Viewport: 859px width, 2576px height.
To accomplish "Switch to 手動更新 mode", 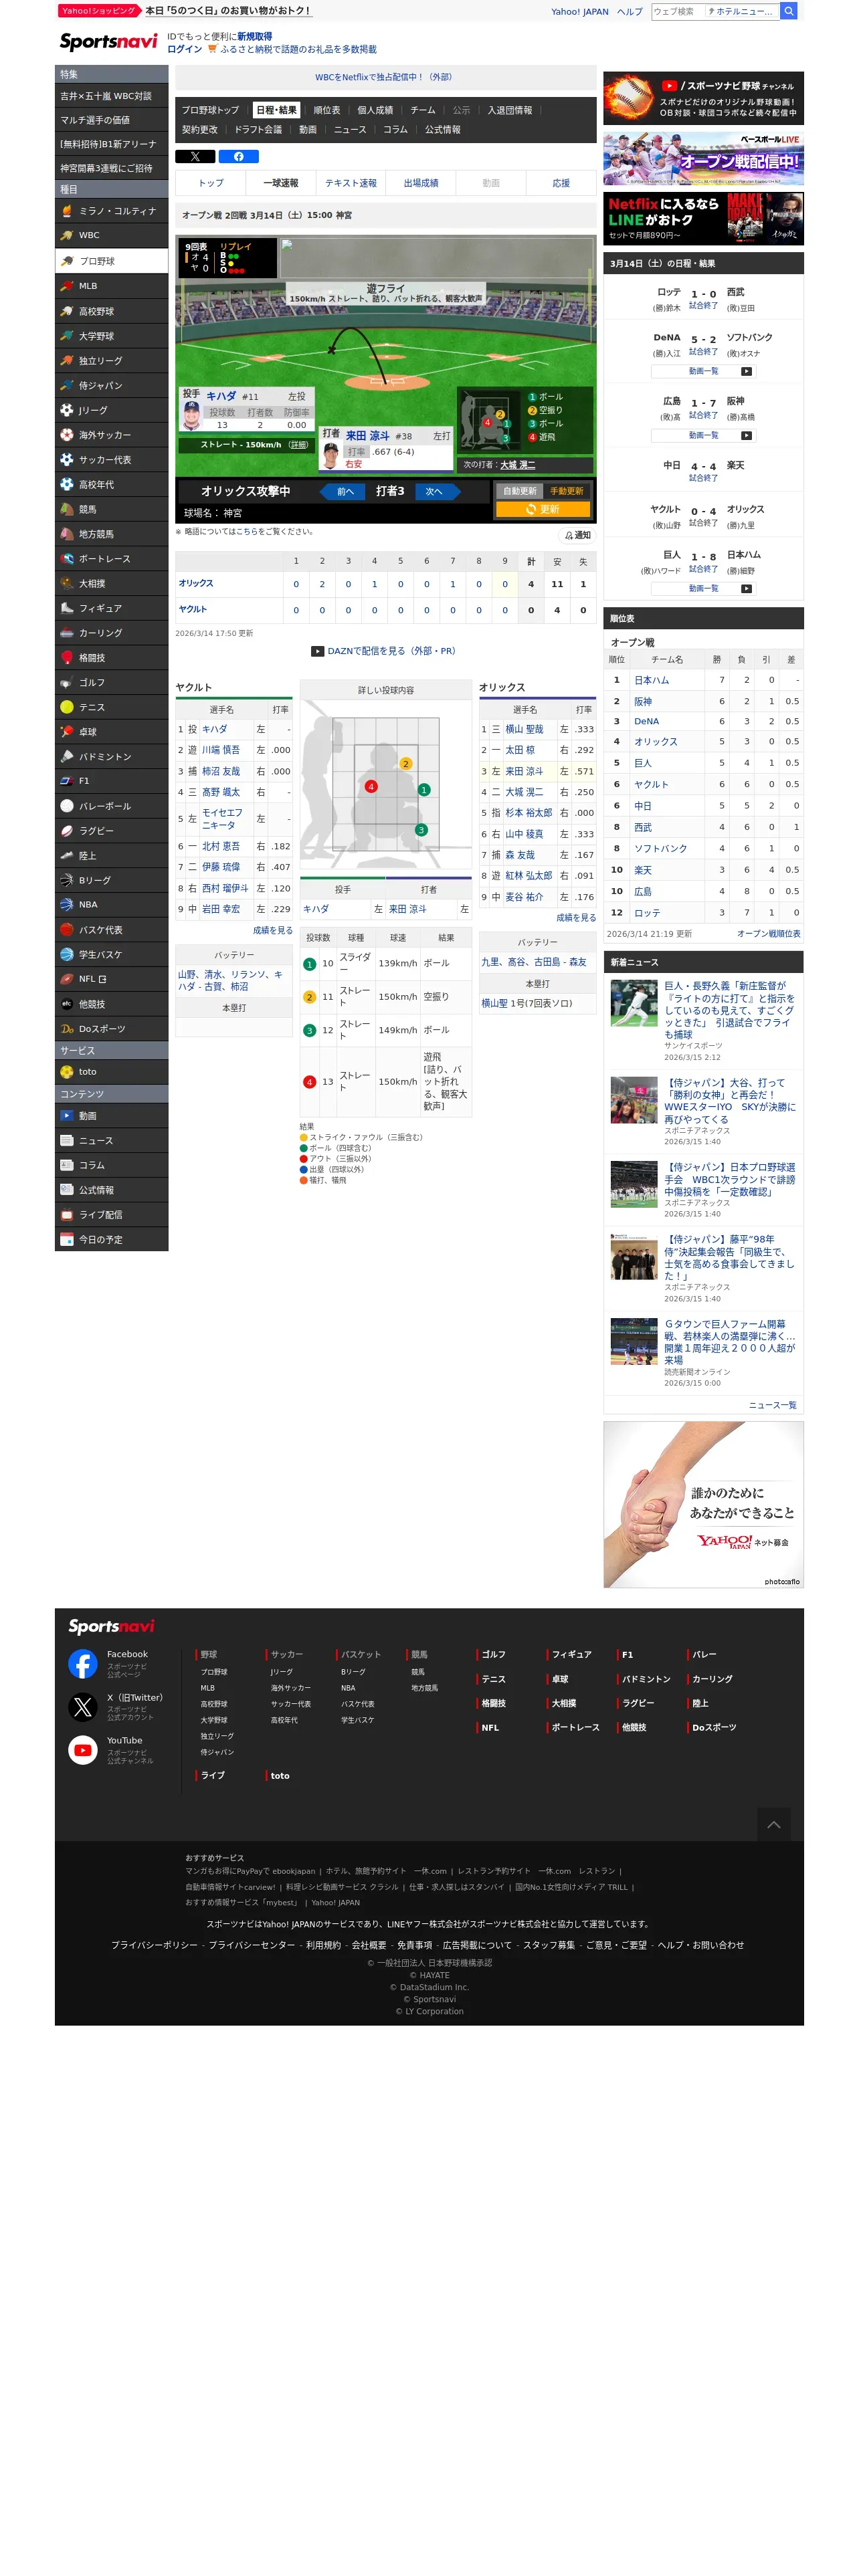I will click(567, 491).
